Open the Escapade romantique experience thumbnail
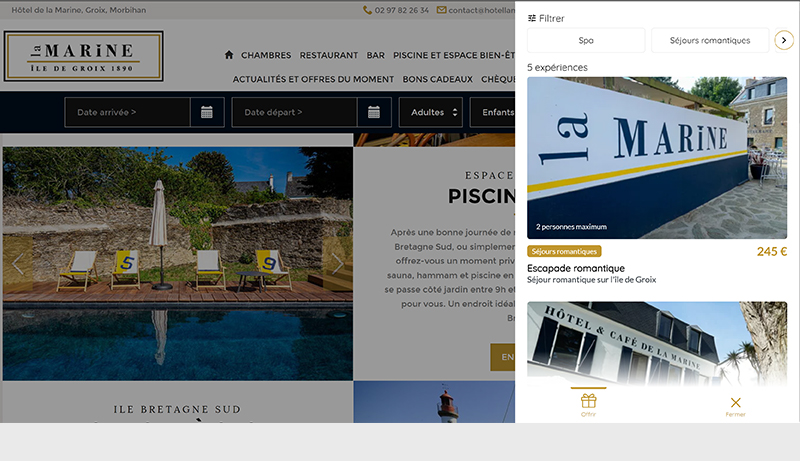The height and width of the screenshot is (461, 800). point(657,158)
